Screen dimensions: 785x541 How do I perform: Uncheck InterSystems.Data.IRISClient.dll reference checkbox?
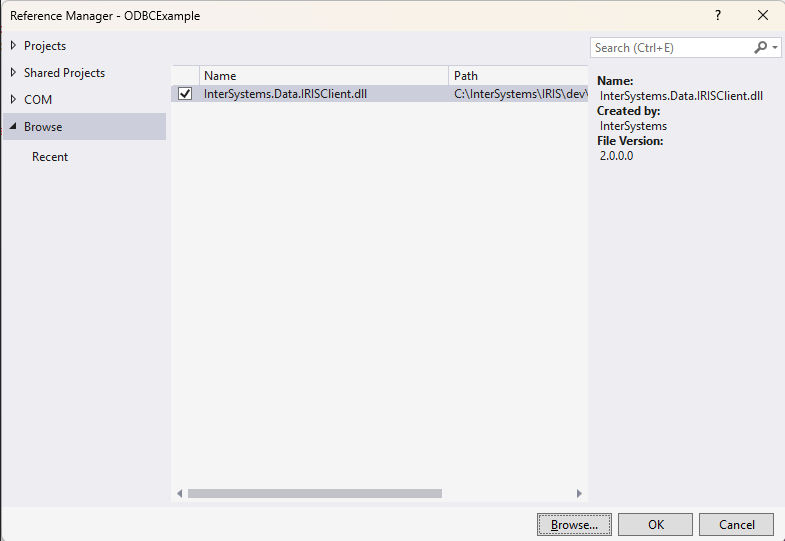(x=185, y=94)
